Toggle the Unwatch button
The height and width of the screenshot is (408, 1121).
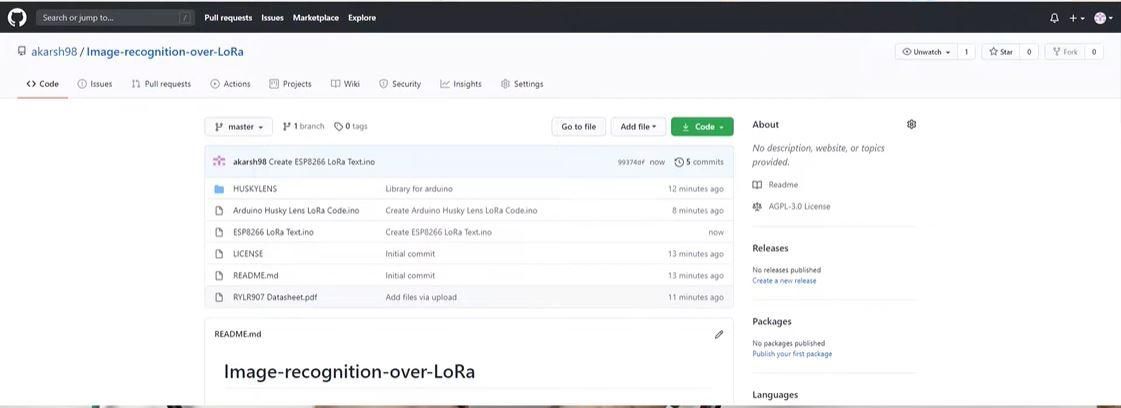point(926,52)
